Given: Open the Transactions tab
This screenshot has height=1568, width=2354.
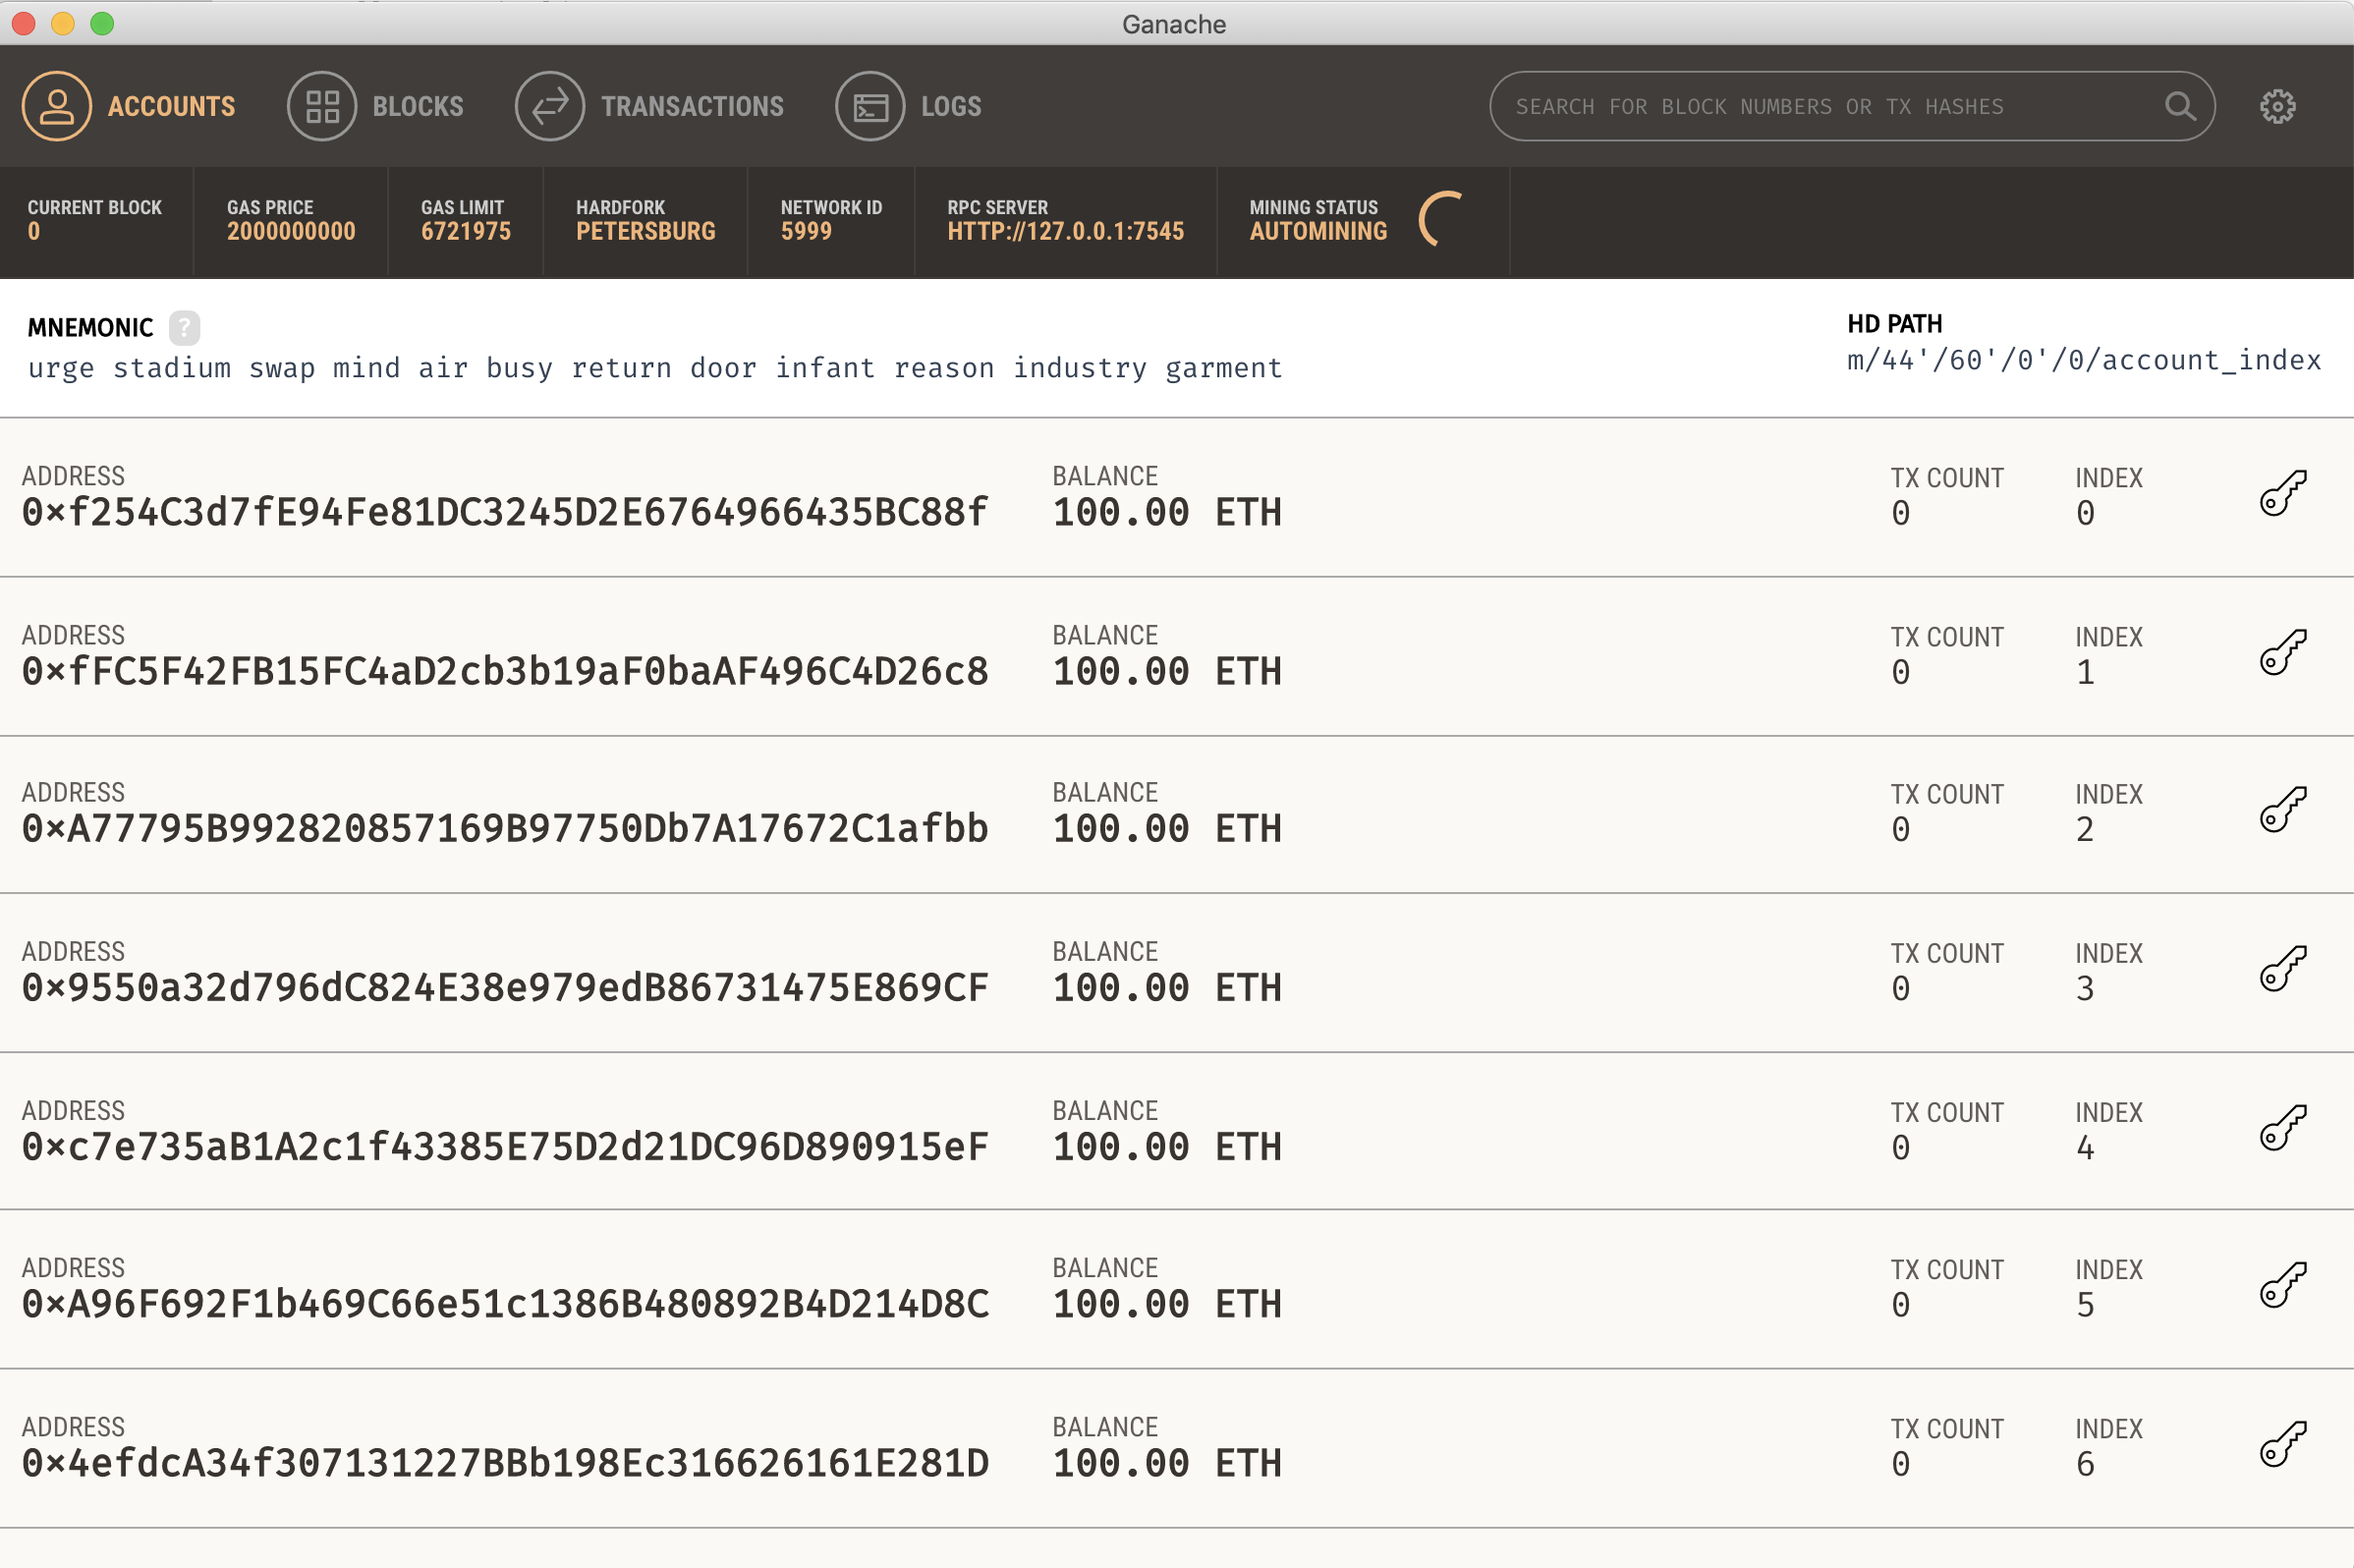Looking at the screenshot, I should [x=650, y=106].
